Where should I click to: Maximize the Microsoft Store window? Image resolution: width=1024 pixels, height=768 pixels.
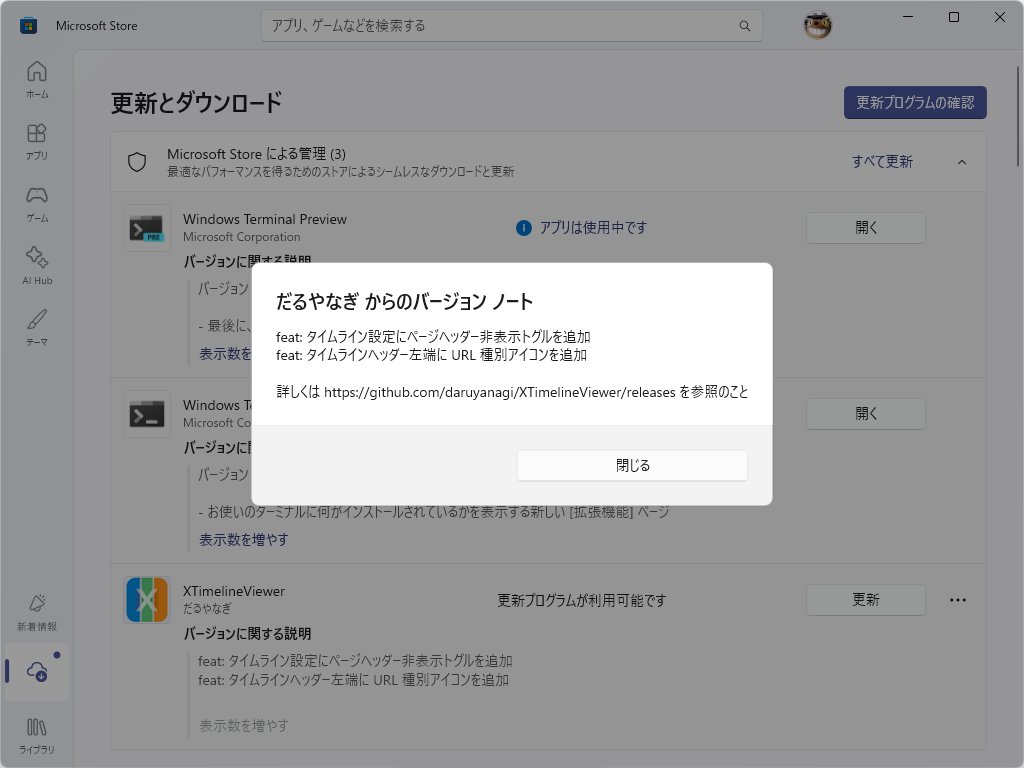[953, 17]
